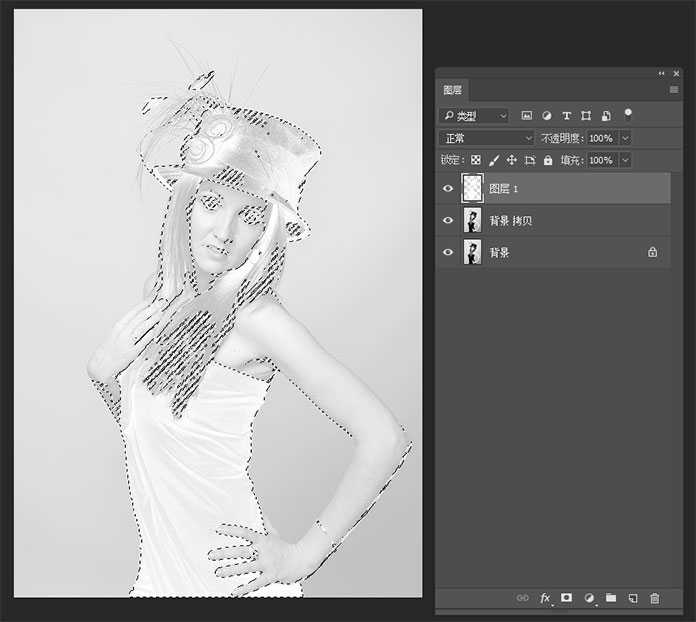Hide 图层 1 with its eye icon
696x622 pixels.
coord(448,188)
